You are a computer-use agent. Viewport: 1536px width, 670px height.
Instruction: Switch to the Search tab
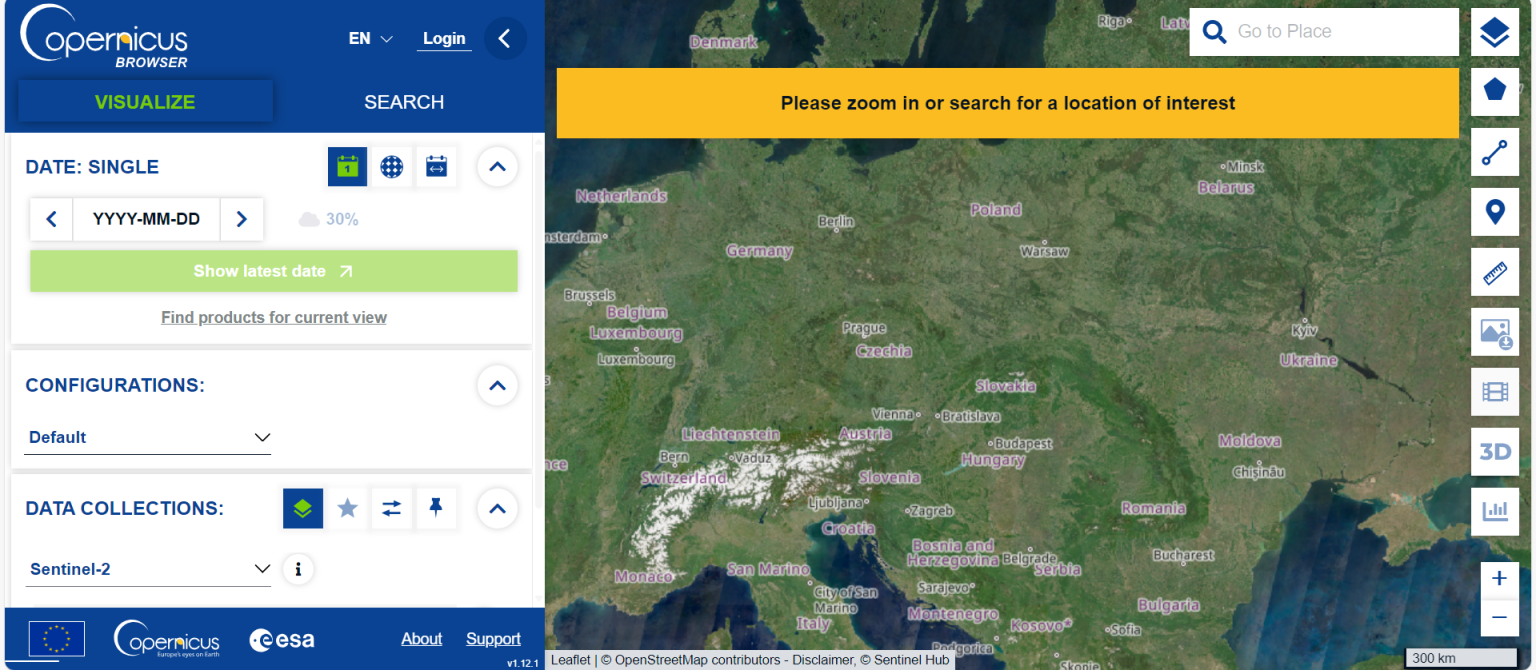pyautogui.click(x=404, y=102)
